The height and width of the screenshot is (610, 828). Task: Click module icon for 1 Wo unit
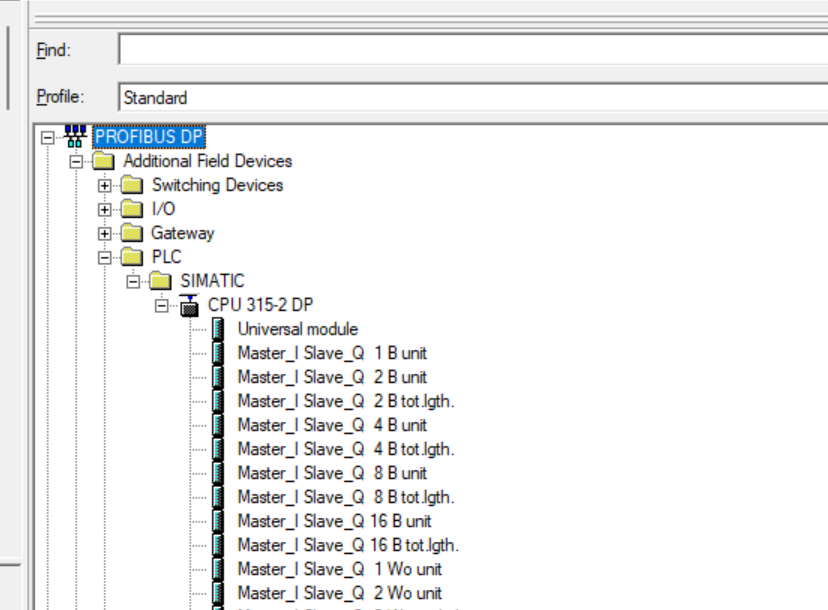218,569
